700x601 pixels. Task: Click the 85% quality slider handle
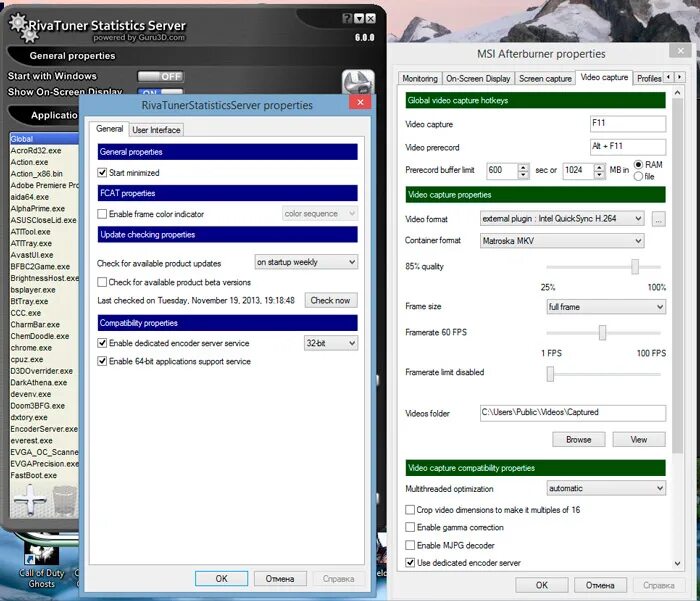click(x=635, y=267)
